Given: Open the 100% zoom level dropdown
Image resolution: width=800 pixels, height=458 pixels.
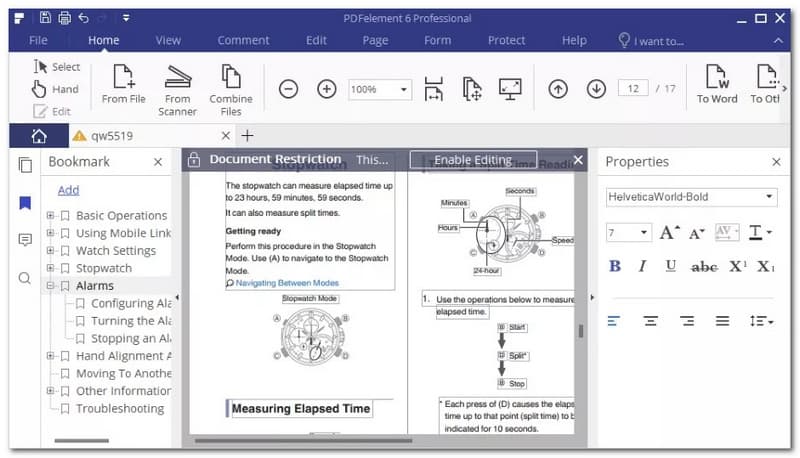Looking at the screenshot, I should click(x=379, y=89).
